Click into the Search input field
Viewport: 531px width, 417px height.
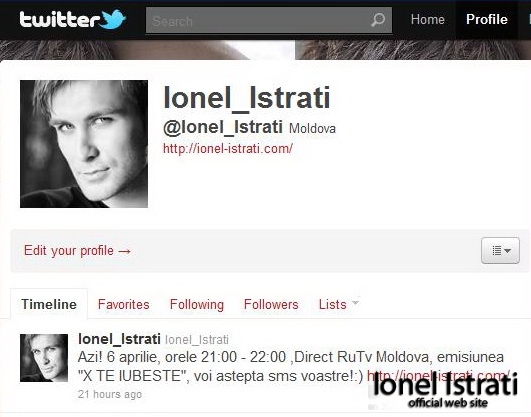(x=269, y=20)
